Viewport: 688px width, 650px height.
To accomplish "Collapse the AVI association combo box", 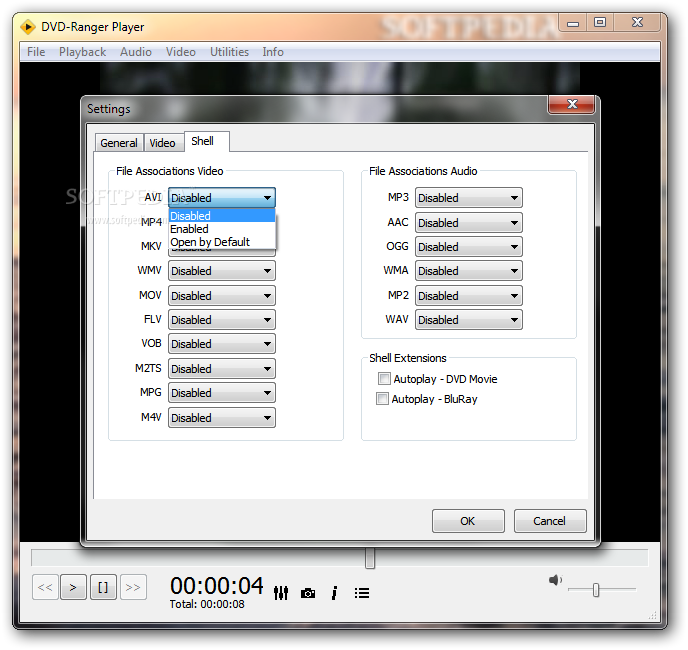I will pos(222,198).
